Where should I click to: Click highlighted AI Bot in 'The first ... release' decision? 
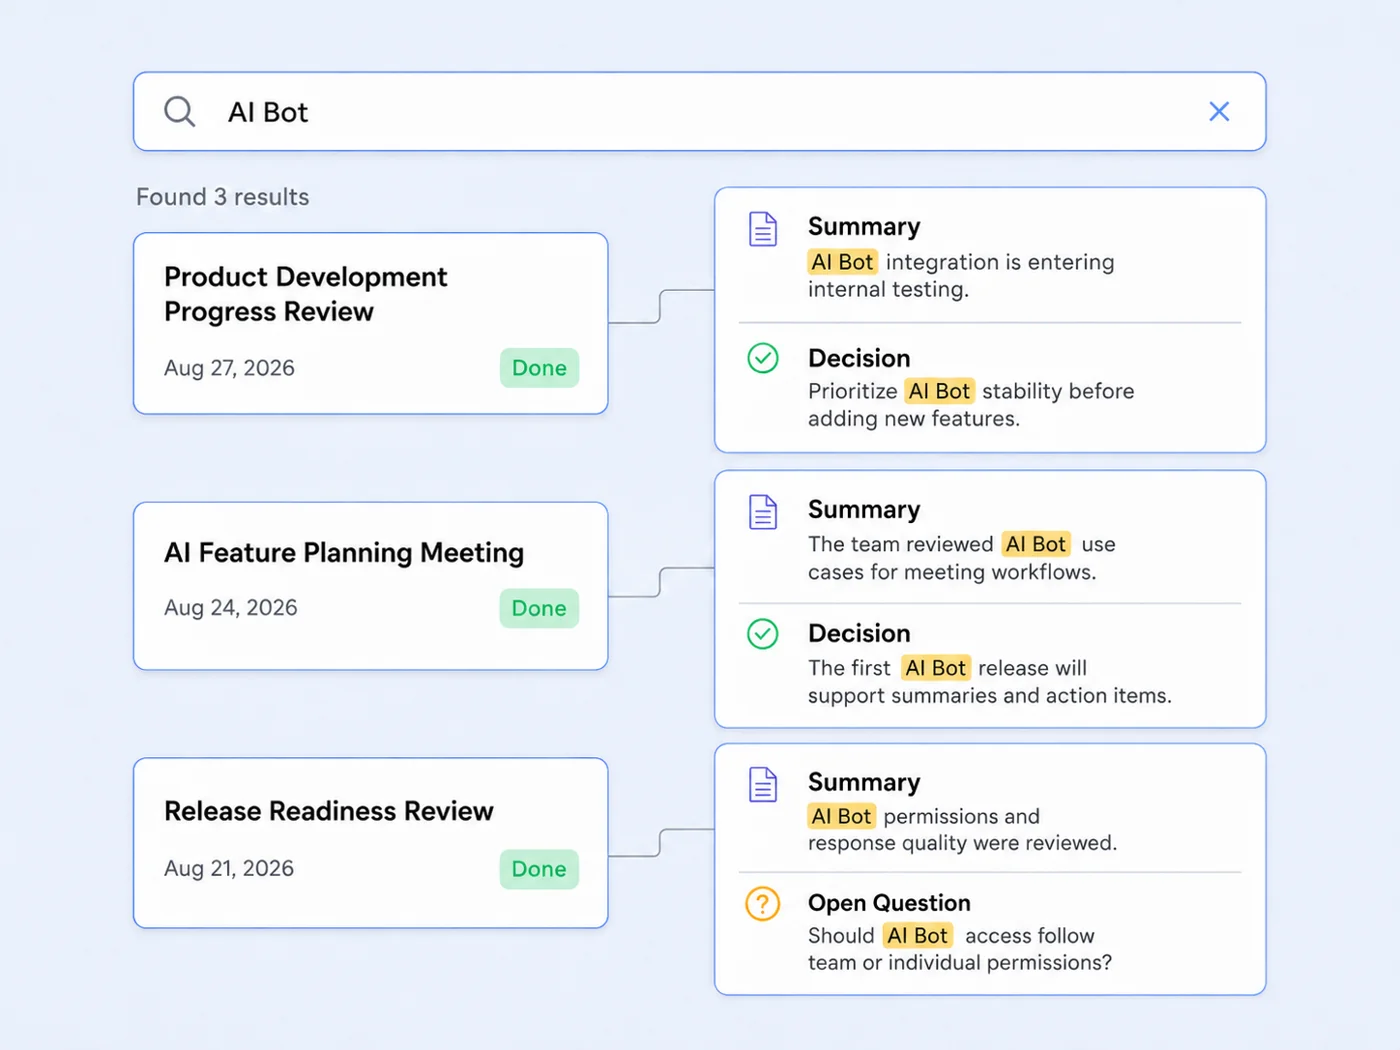936,668
